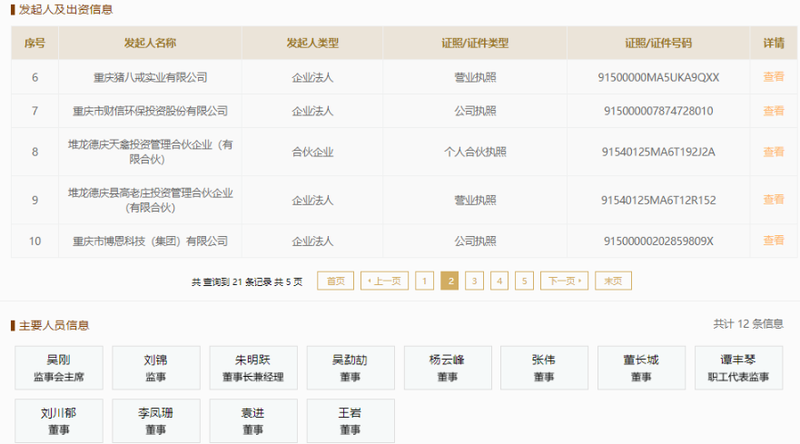Screen dimensions: 800x444
Task: Click the 共查询到 21 条记录 summary text
Action: 247,282
